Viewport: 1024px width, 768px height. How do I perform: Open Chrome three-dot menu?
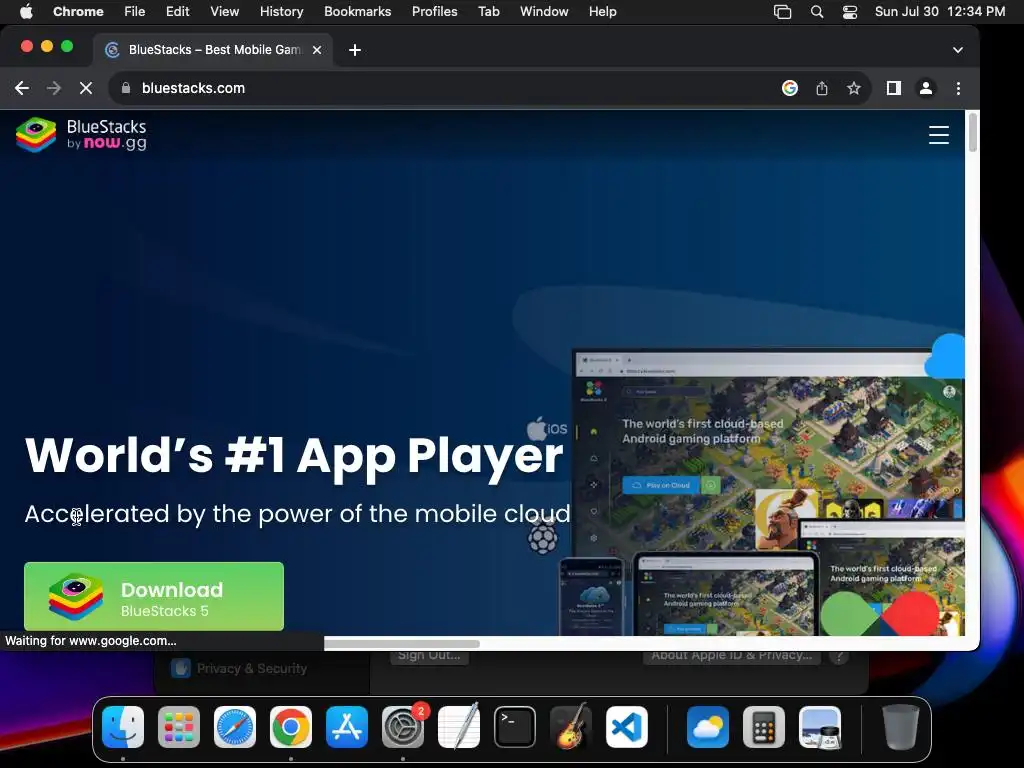point(958,88)
